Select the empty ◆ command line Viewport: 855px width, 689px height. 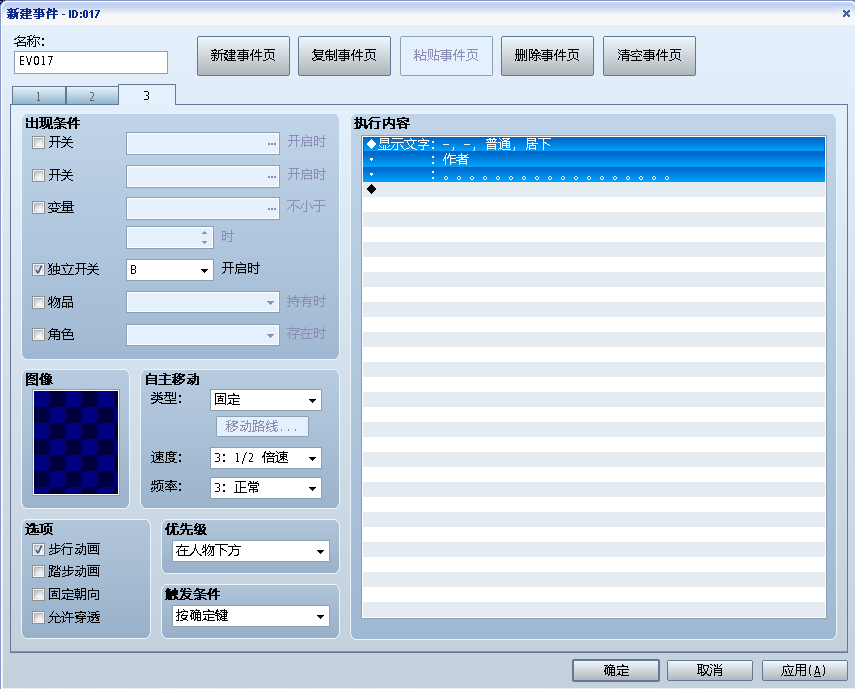(x=594, y=189)
